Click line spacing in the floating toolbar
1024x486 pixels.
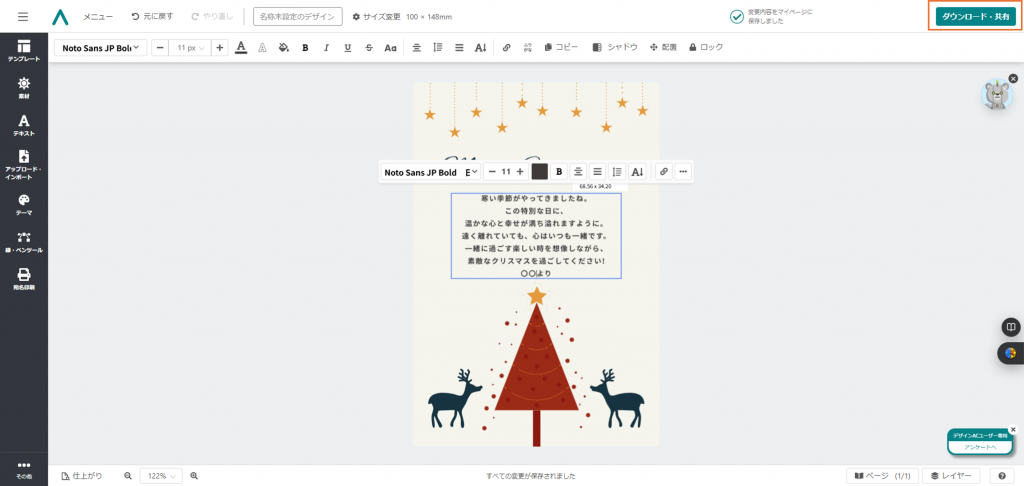(617, 172)
